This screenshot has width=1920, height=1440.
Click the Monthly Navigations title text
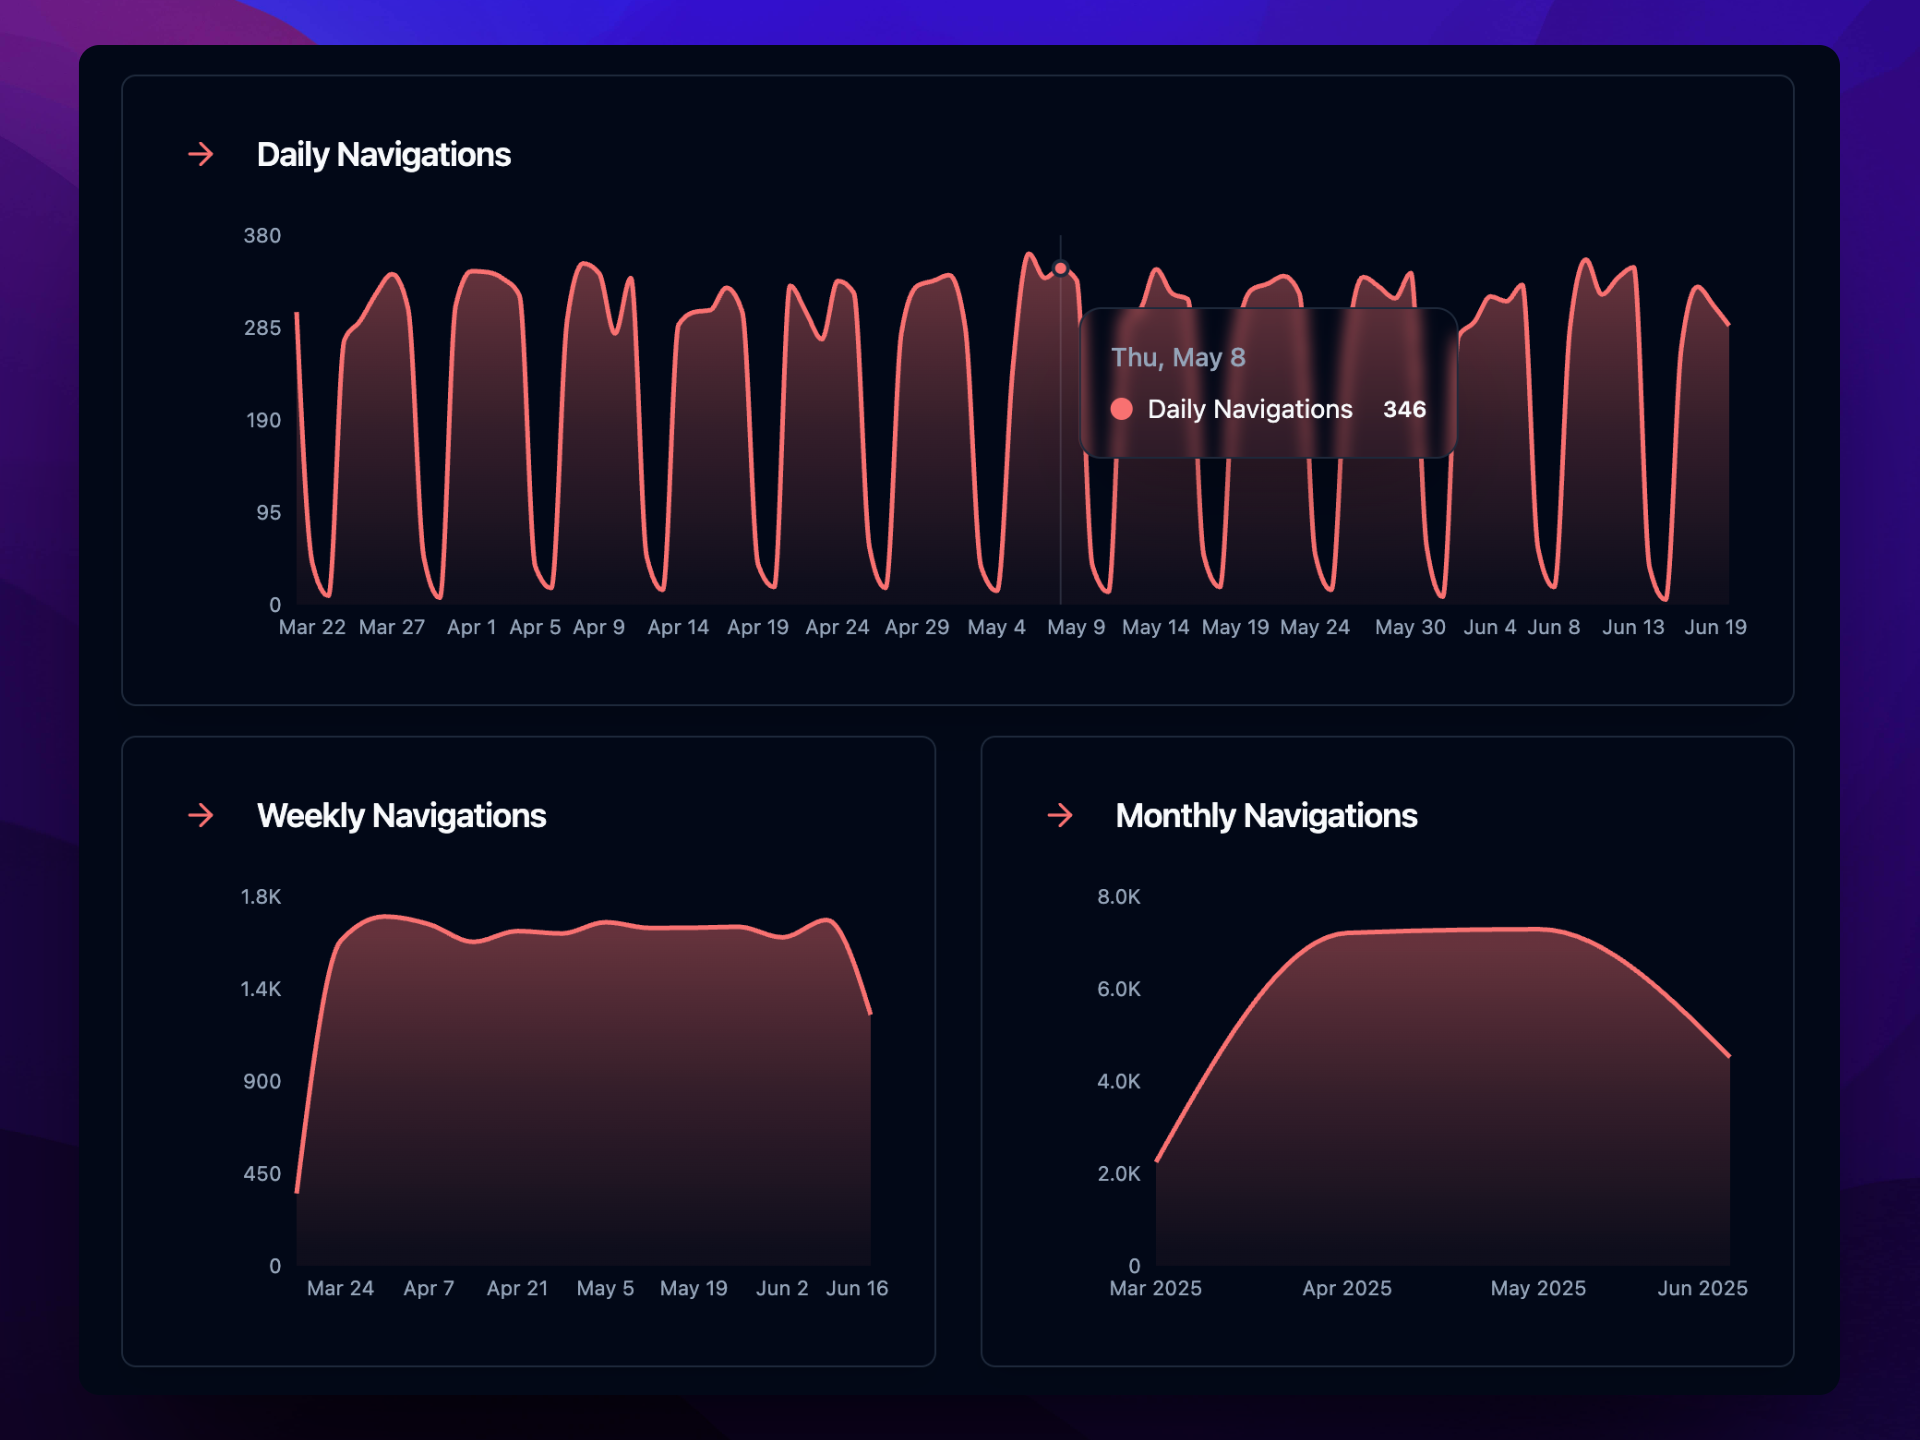(1265, 816)
